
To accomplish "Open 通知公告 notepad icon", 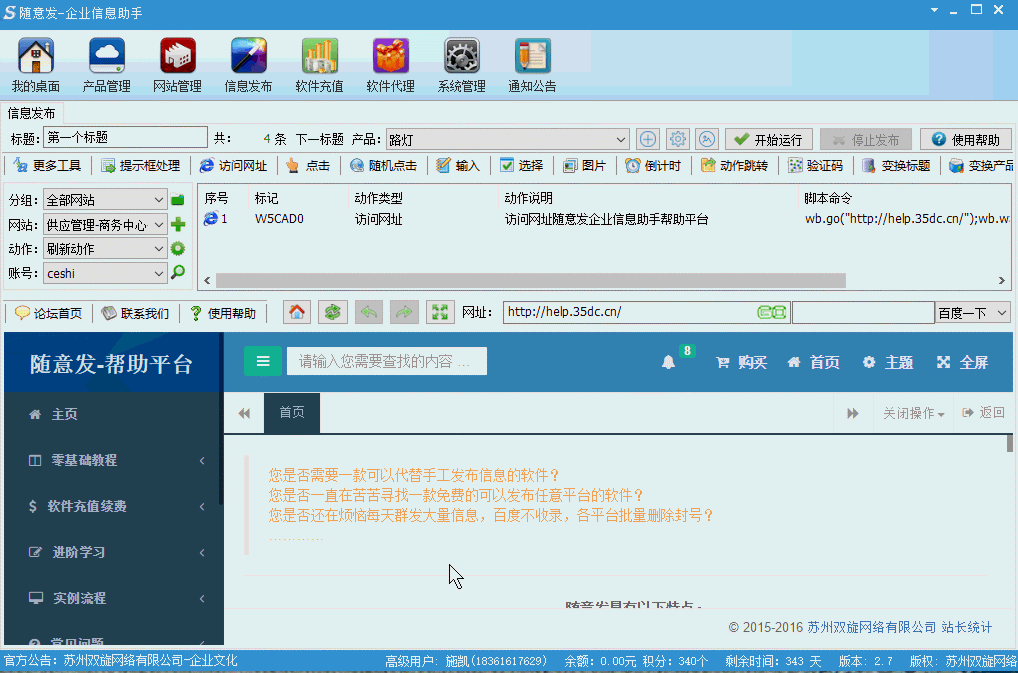I will click(532, 56).
